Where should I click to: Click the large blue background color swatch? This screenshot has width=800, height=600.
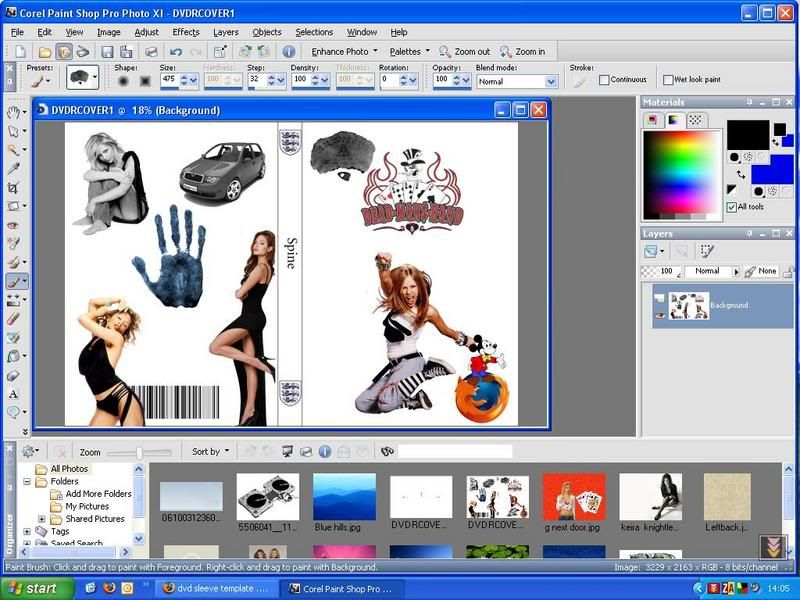point(772,169)
